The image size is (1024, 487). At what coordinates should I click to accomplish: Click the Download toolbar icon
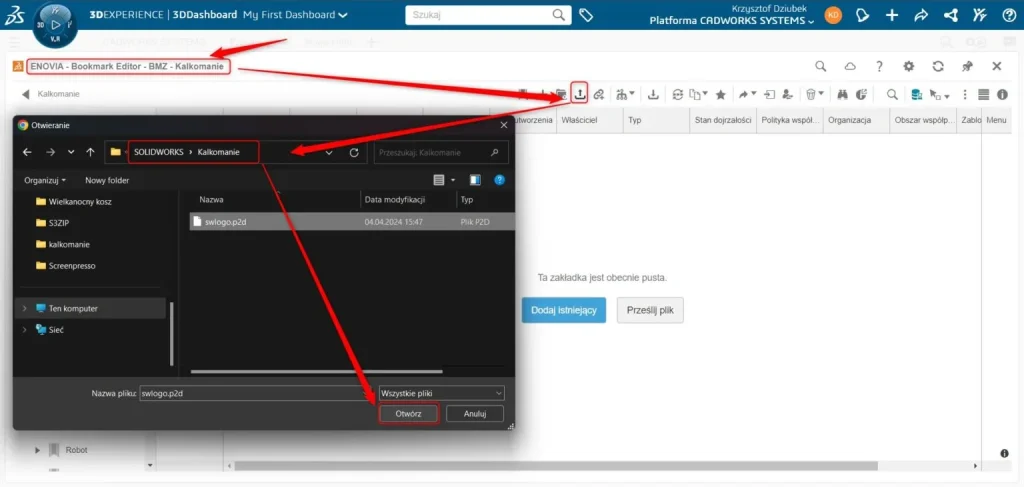pos(653,95)
